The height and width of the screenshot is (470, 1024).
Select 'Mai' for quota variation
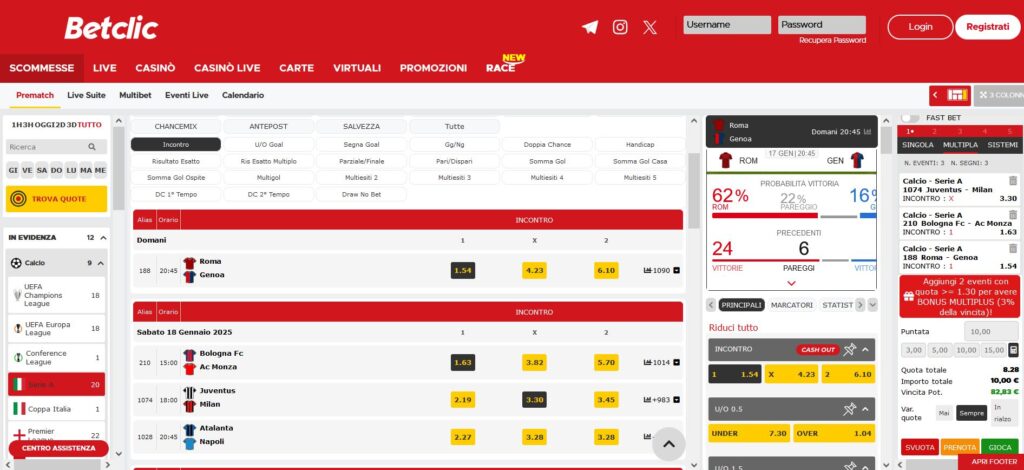tap(944, 412)
